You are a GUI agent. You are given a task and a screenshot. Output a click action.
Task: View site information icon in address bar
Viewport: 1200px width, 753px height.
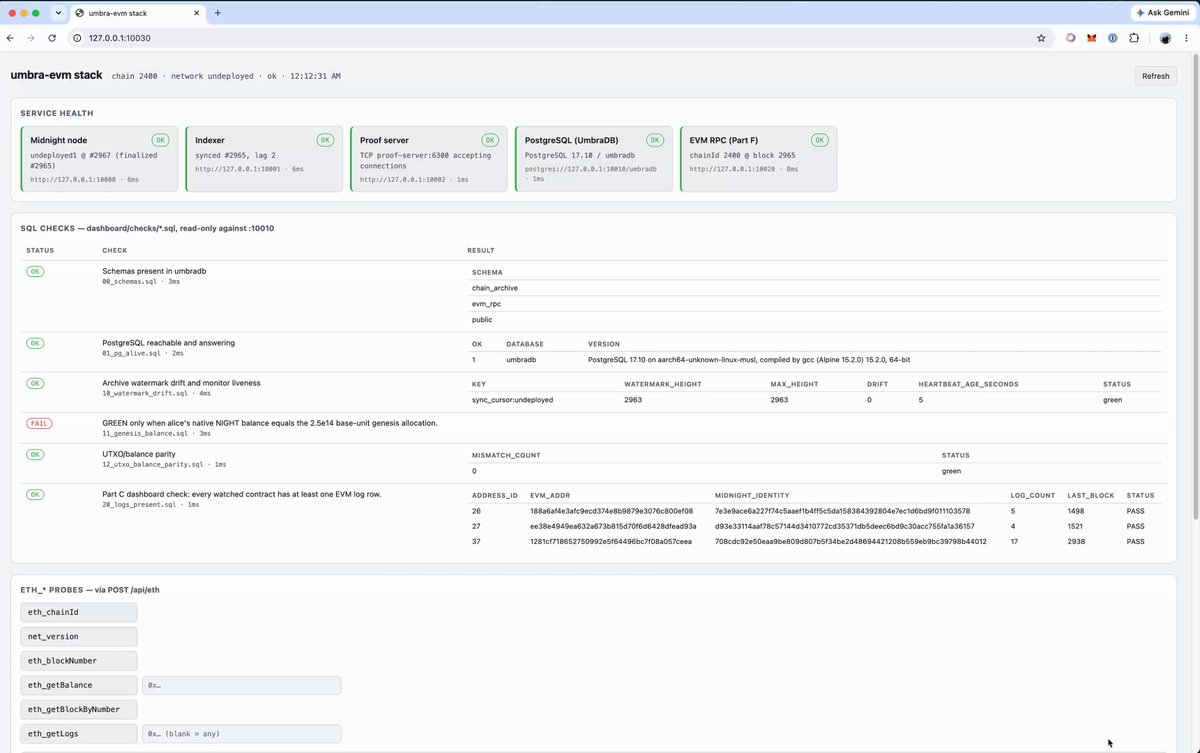[x=77, y=38]
